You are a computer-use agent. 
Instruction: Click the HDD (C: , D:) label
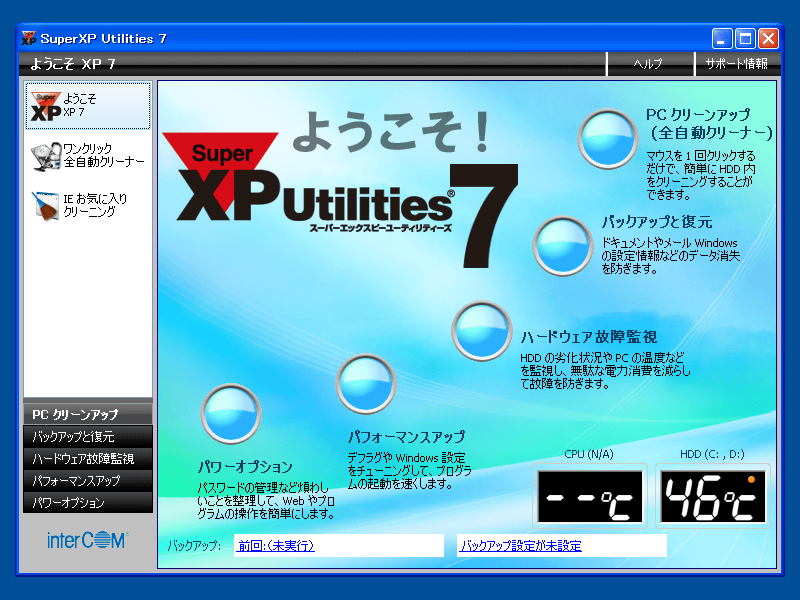[712, 454]
